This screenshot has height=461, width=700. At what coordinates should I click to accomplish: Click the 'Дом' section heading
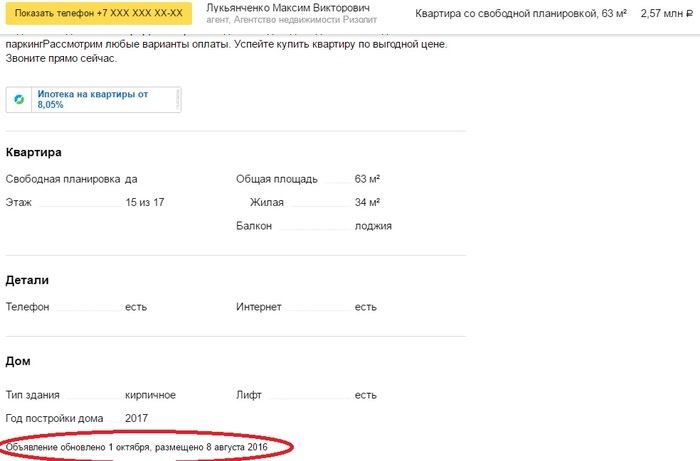click(18, 361)
